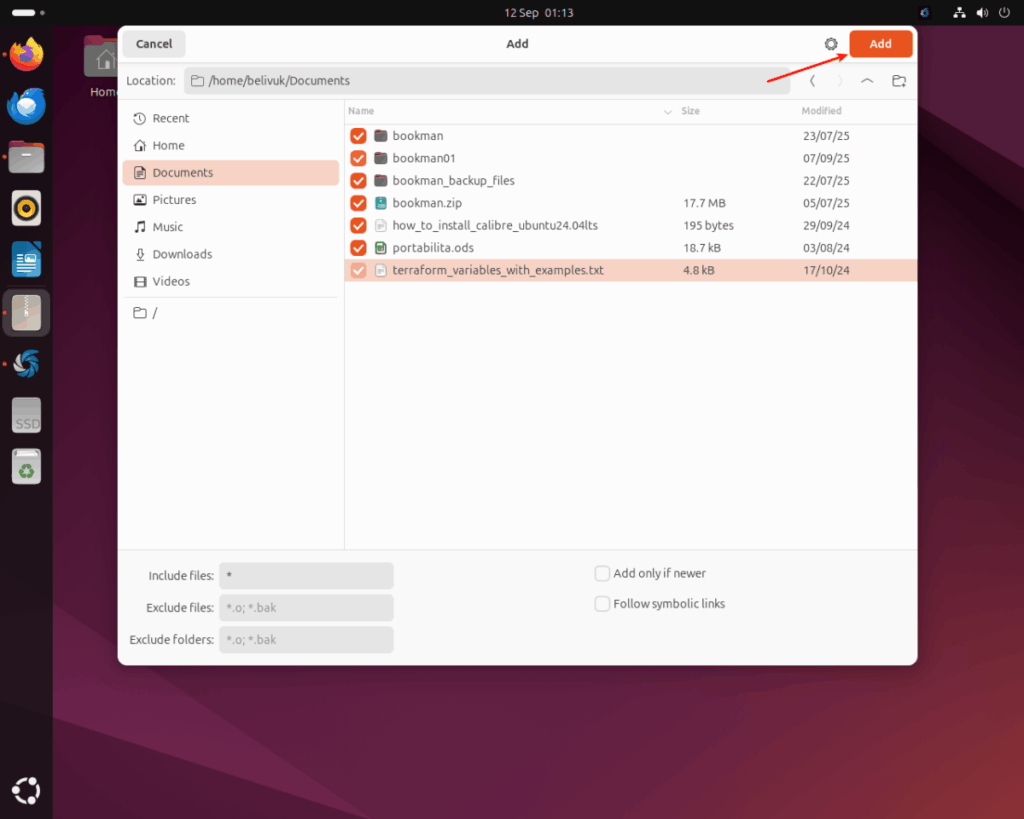Viewport: 1024px width, 819px height.
Task: Click the Cancel button
Action: pyautogui.click(x=154, y=44)
